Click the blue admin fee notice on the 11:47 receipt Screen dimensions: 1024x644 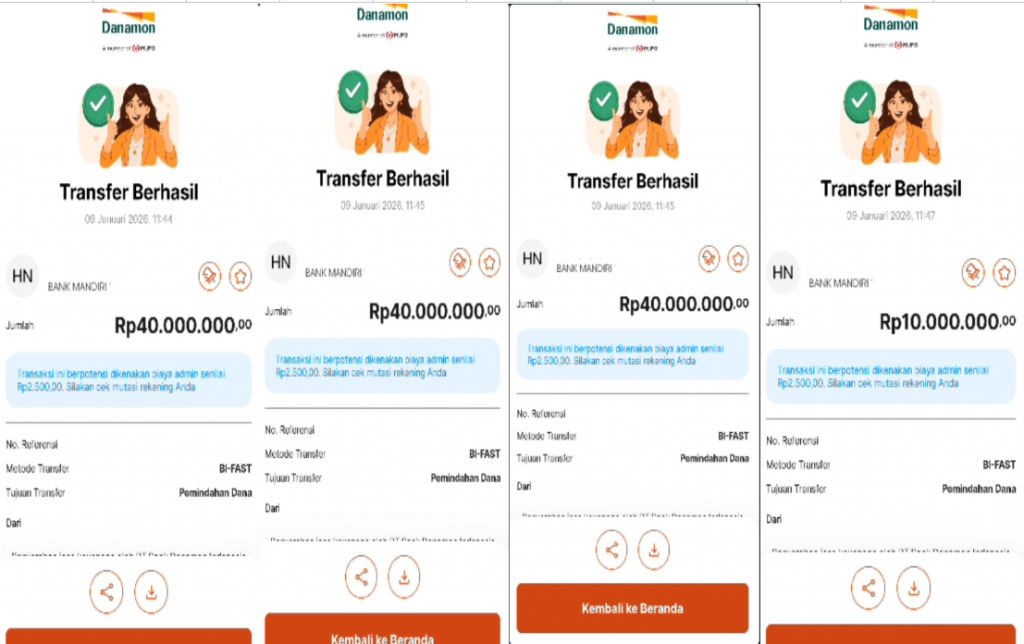click(891, 376)
